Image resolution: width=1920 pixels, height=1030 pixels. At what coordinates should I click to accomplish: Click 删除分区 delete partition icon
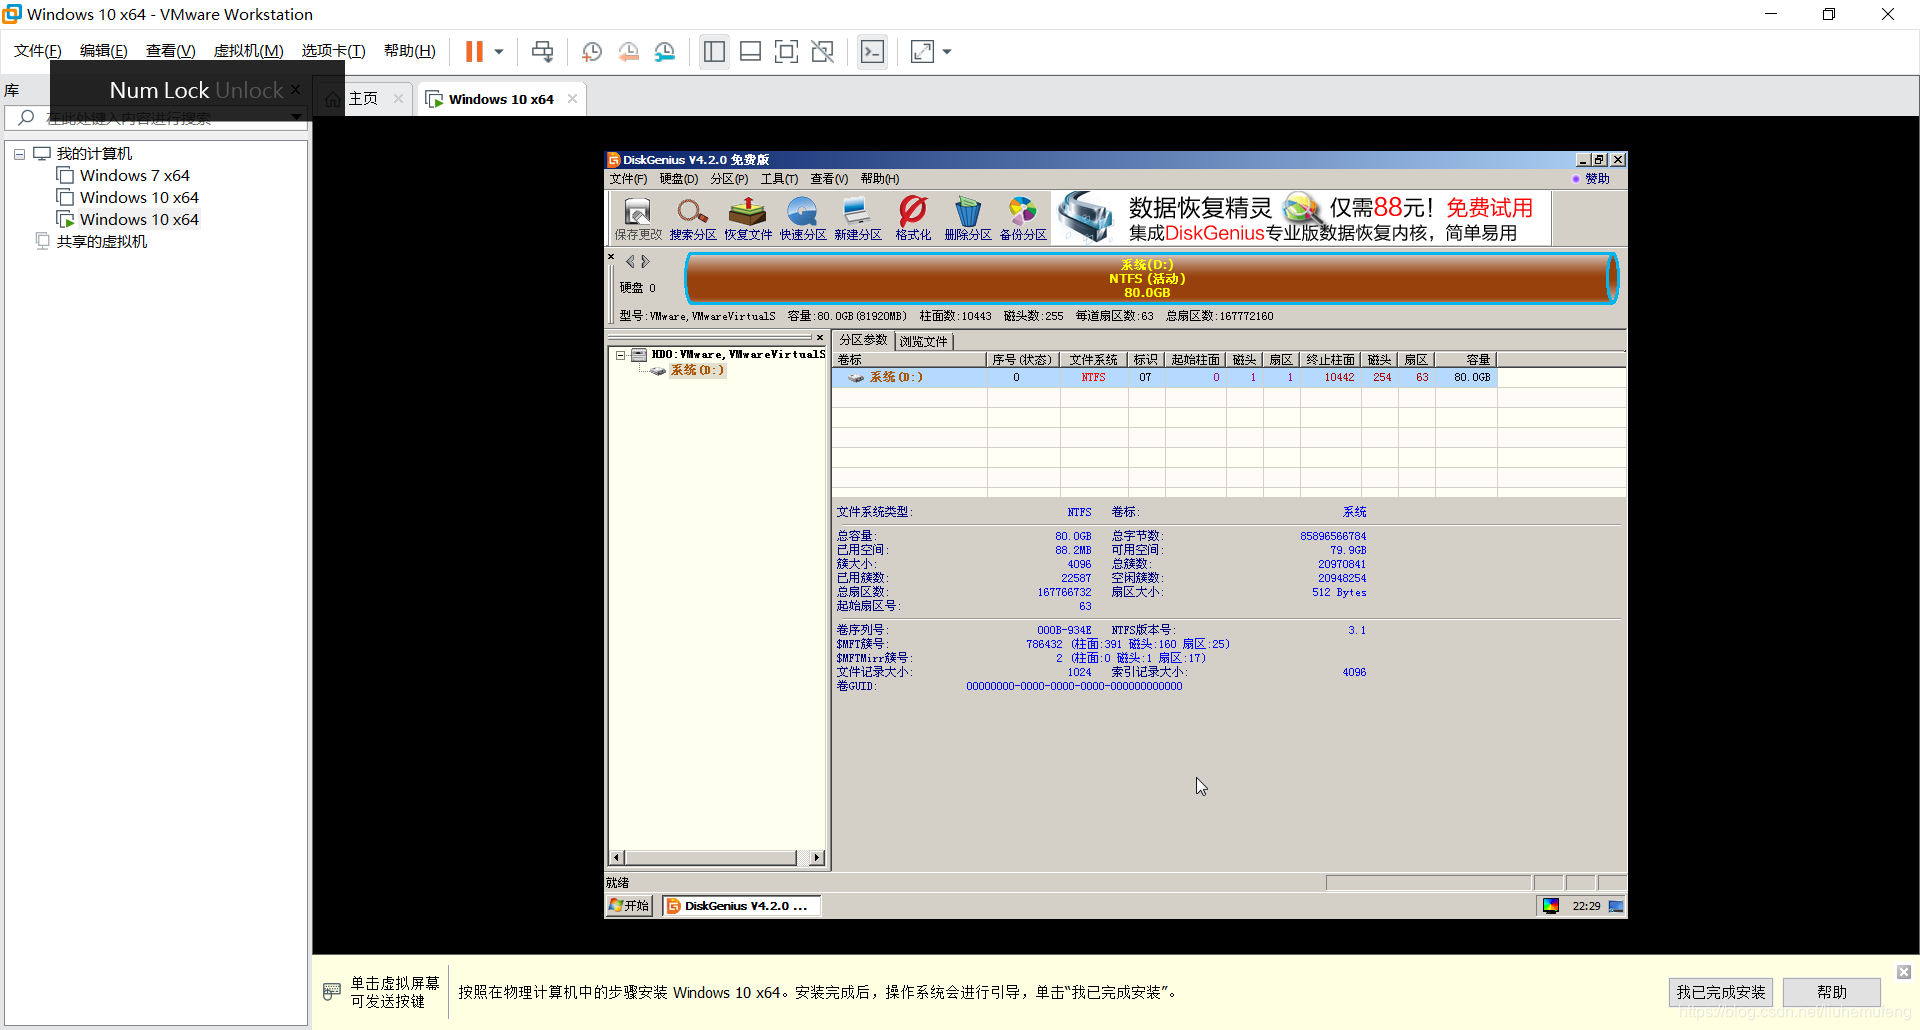pyautogui.click(x=968, y=218)
